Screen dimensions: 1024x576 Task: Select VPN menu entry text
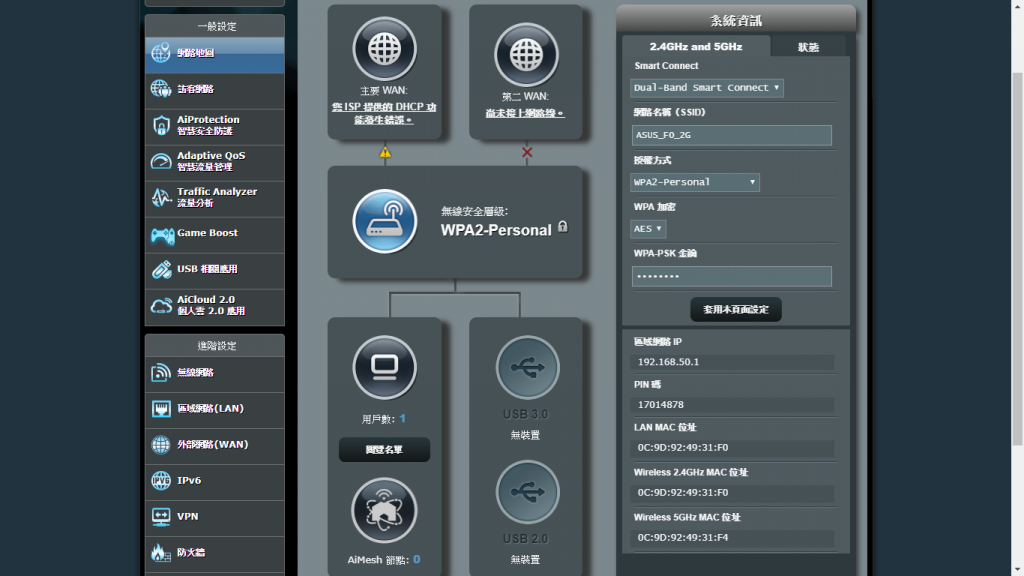(x=187, y=517)
